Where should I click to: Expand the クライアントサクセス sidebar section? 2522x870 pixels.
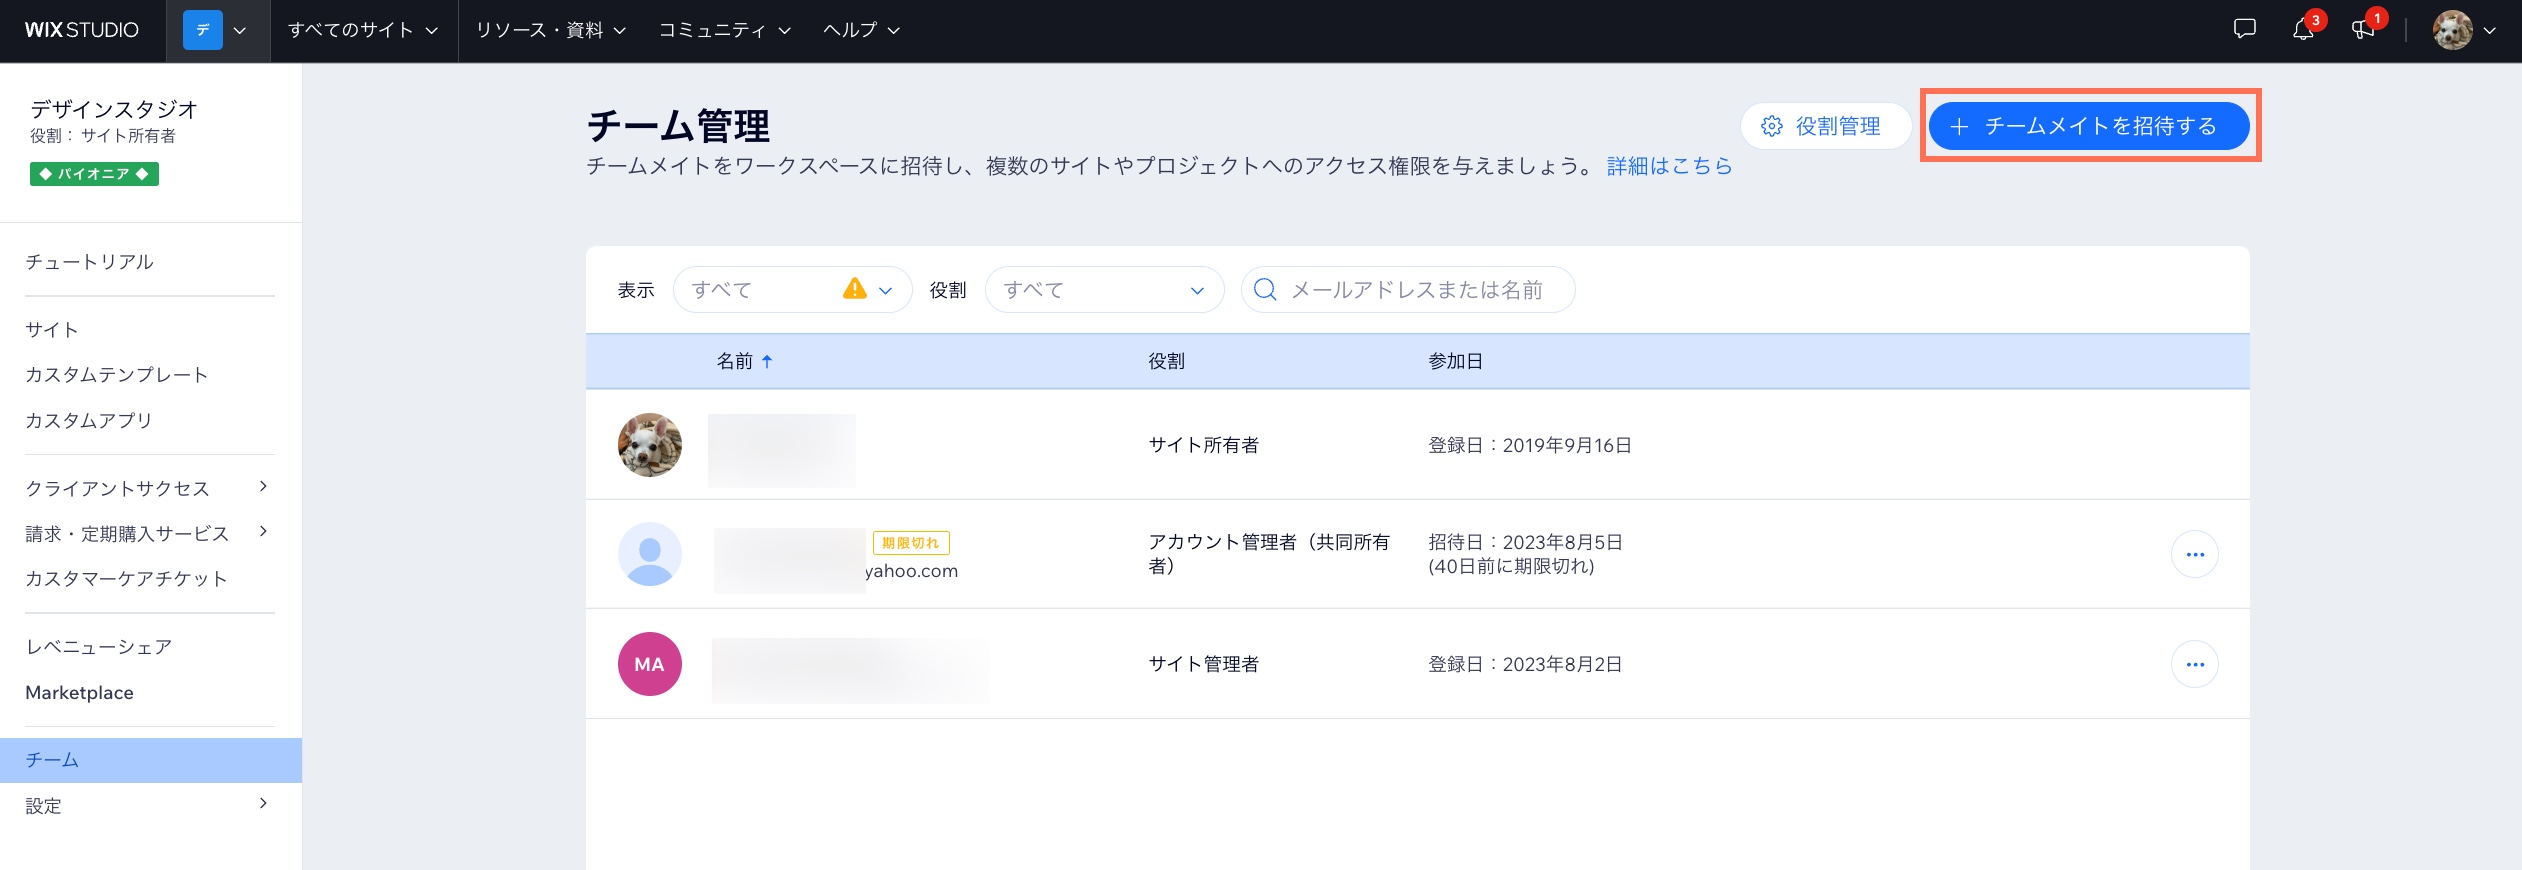tap(148, 488)
